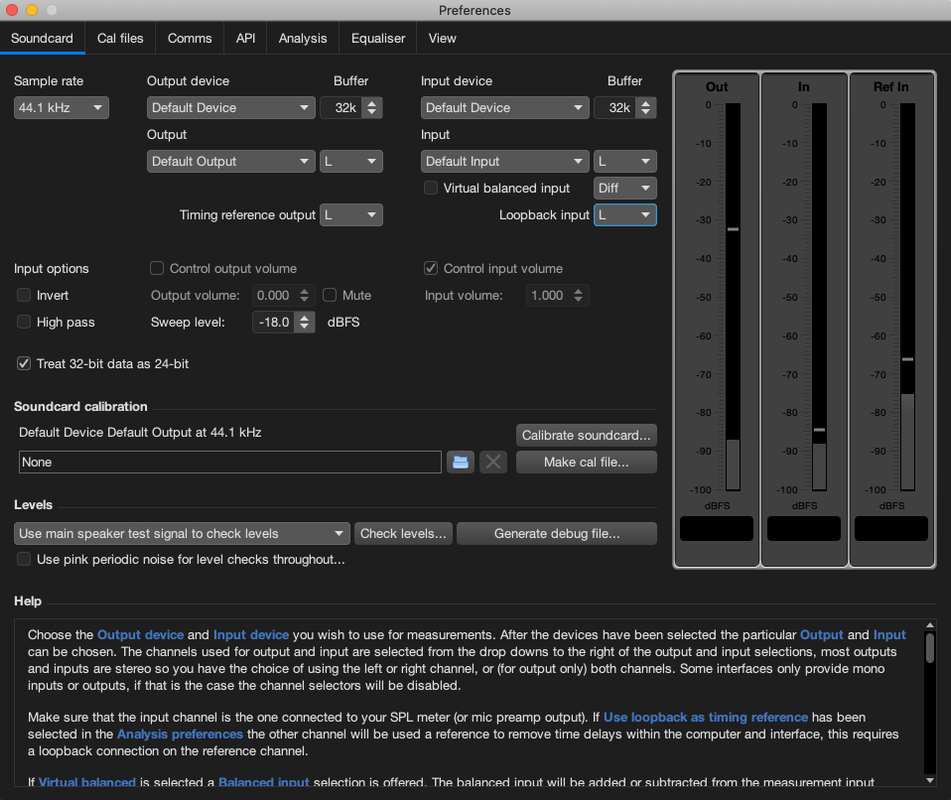Enable Virtual balanced input checkbox

[x=431, y=188]
